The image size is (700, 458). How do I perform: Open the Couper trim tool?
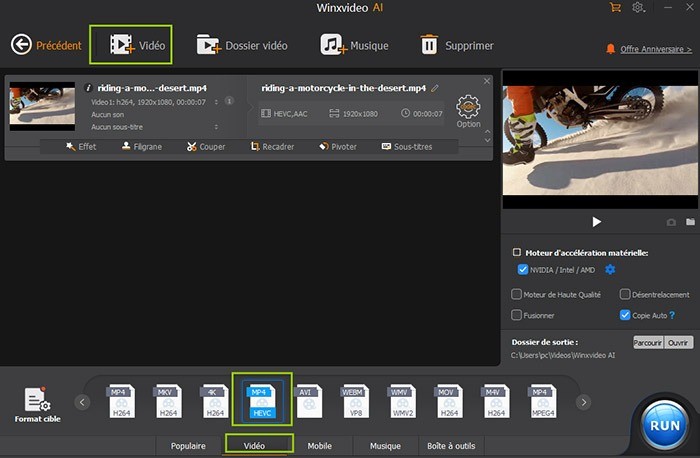point(206,146)
